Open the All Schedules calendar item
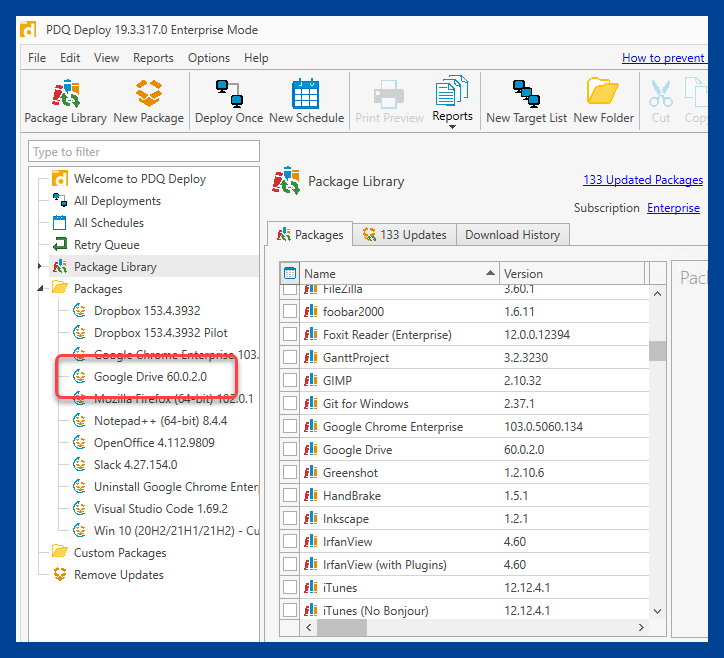724x658 pixels. coord(109,223)
